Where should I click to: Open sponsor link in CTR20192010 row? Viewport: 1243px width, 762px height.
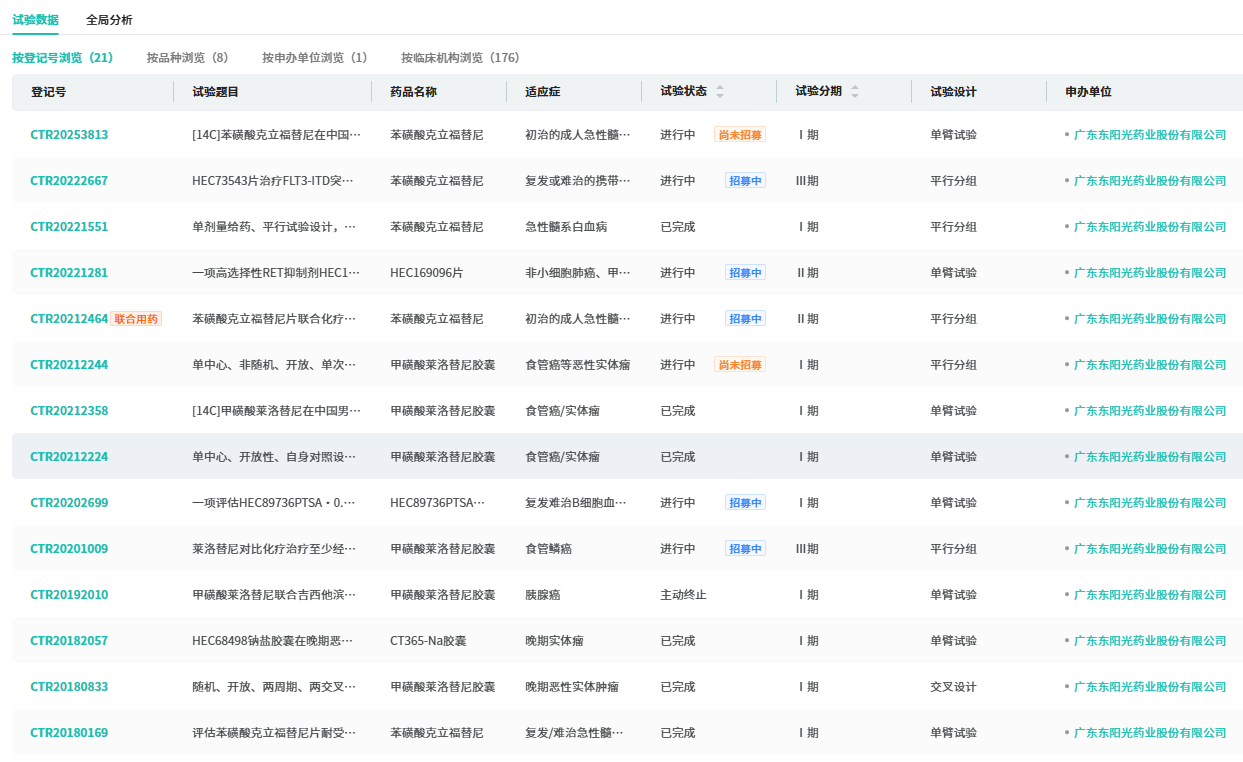click(1150, 595)
